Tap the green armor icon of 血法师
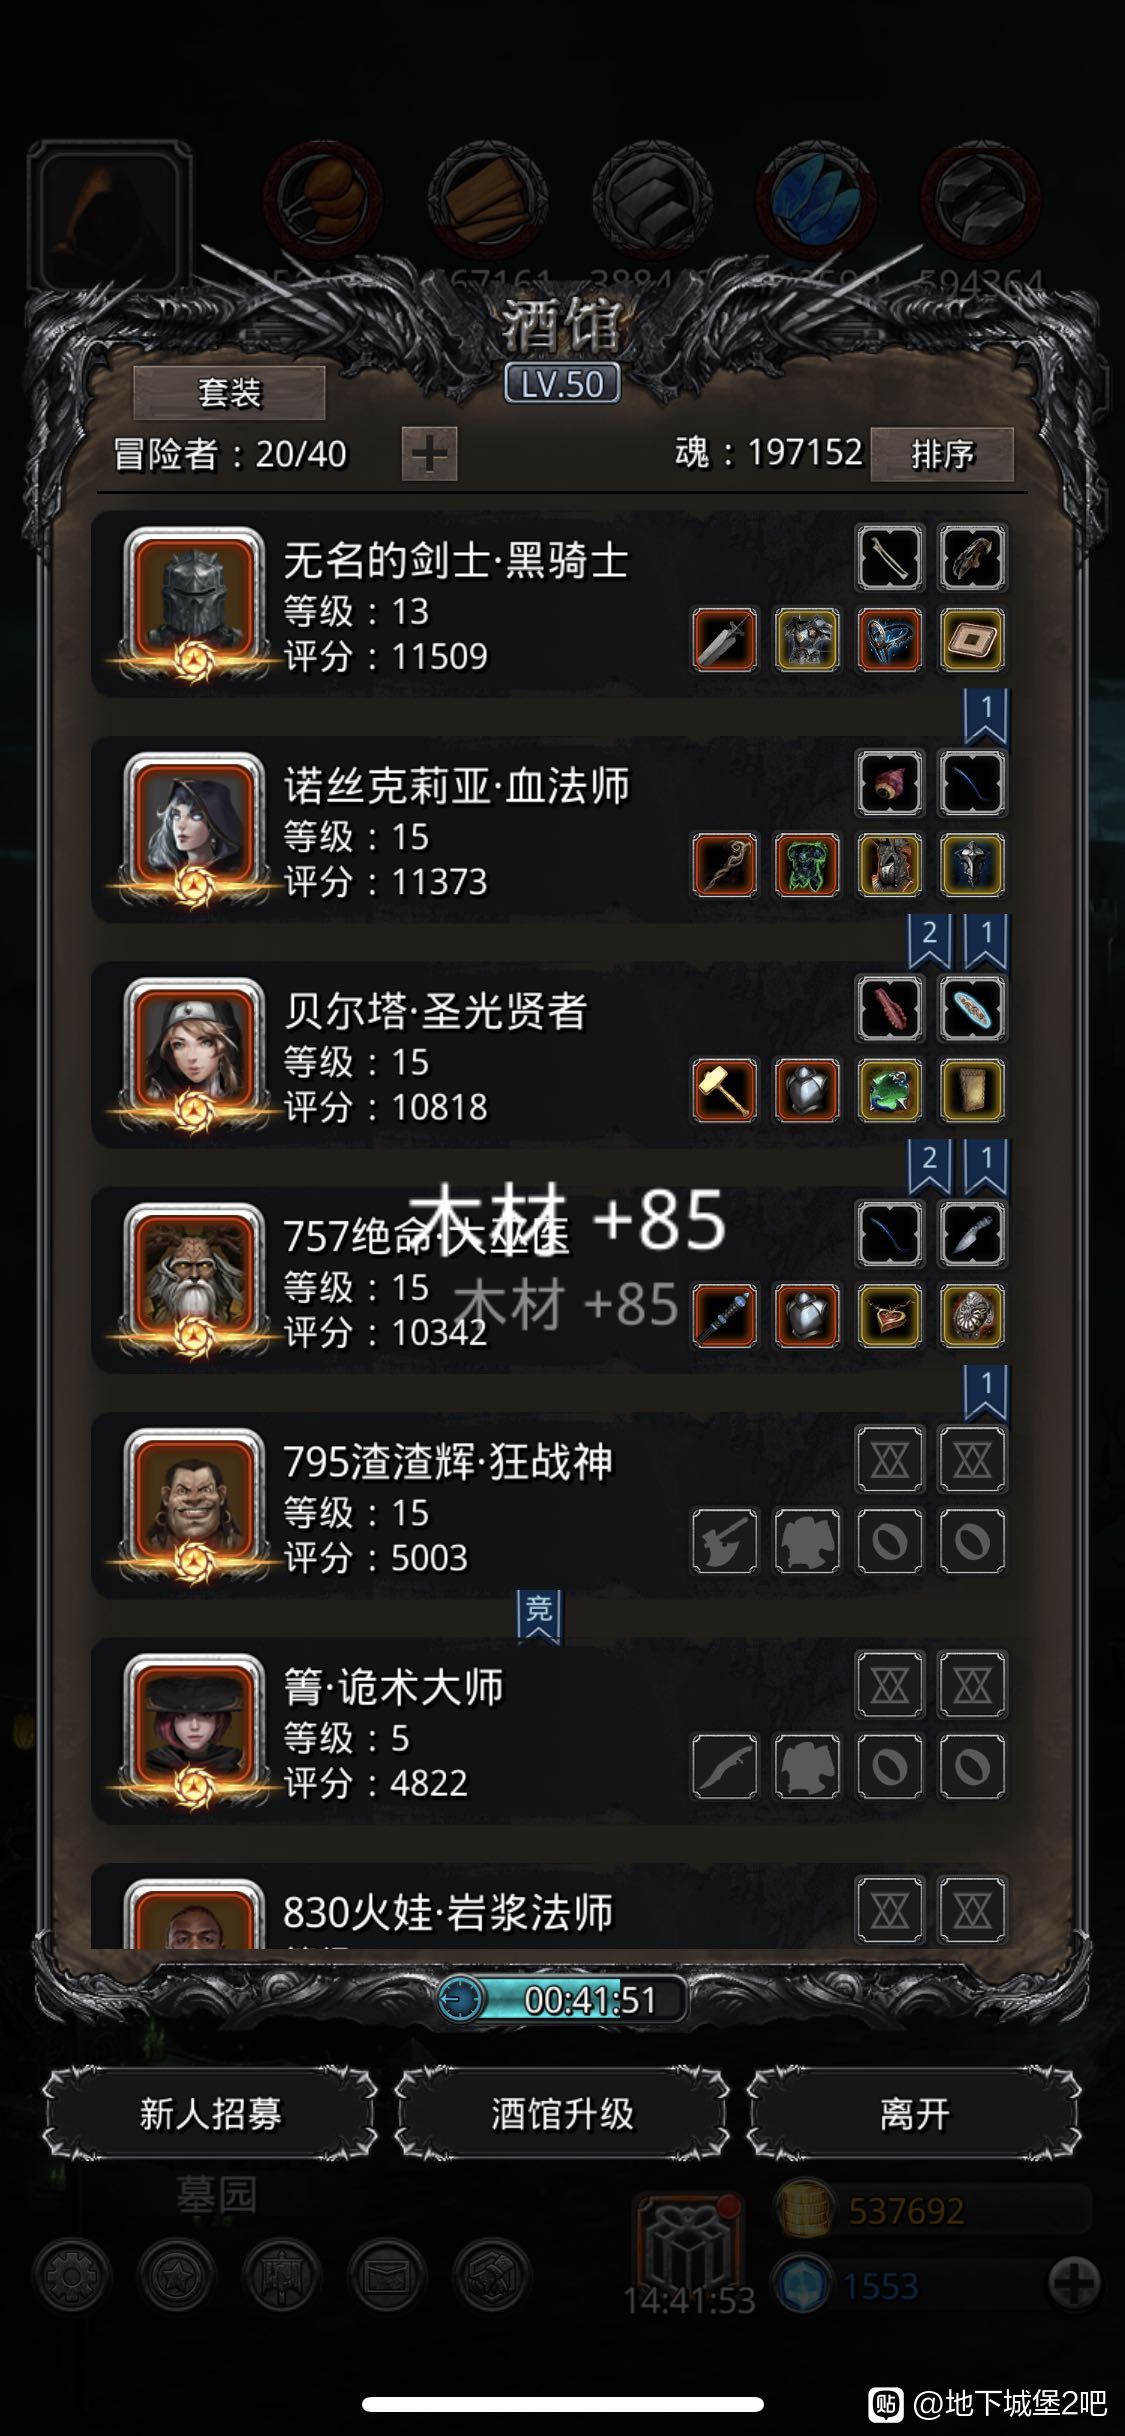1125x2436 pixels. (807, 865)
